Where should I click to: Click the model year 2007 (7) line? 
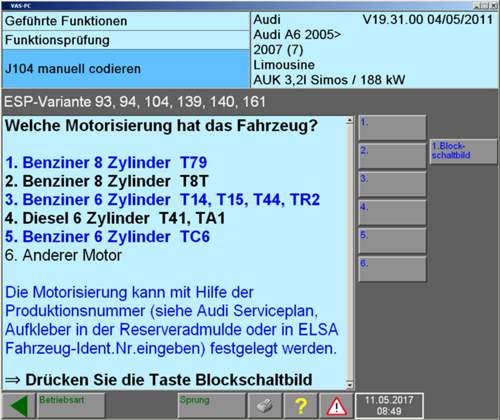coord(278,50)
